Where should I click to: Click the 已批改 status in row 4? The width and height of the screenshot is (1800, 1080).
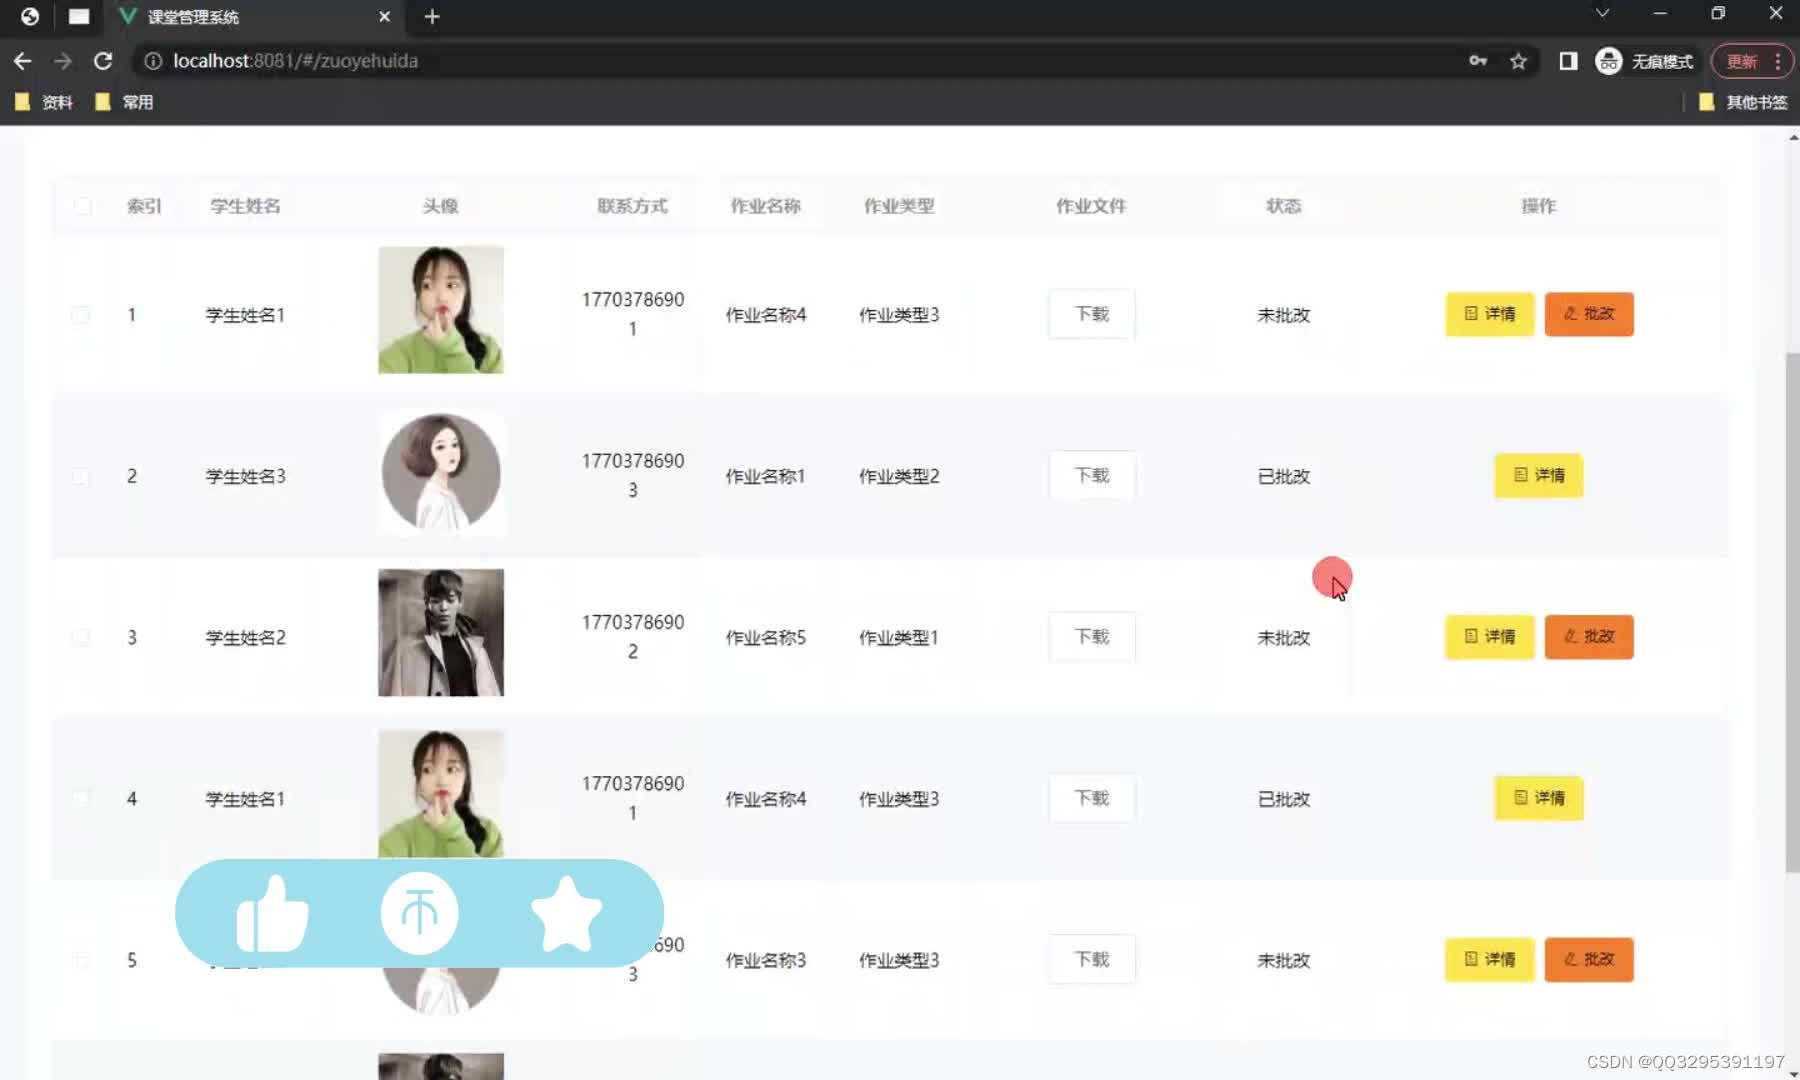(1283, 799)
